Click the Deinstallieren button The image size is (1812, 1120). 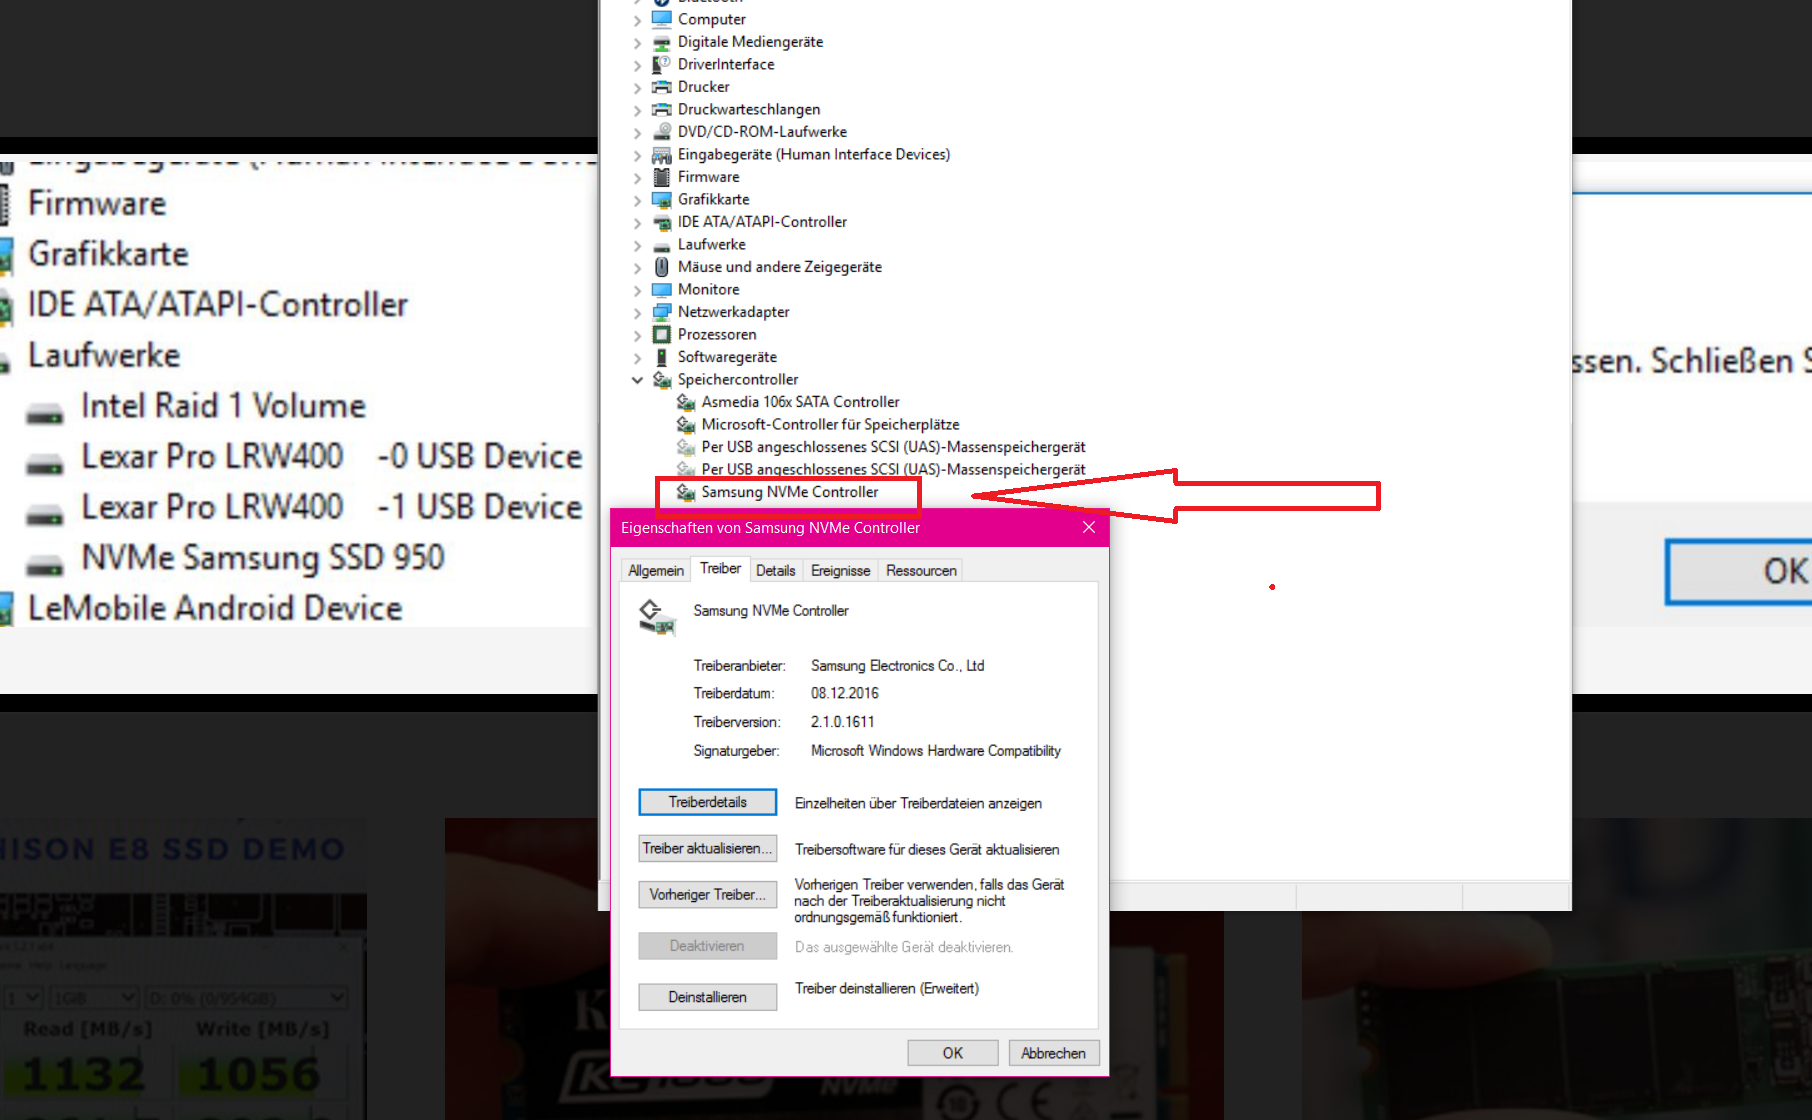pos(708,997)
